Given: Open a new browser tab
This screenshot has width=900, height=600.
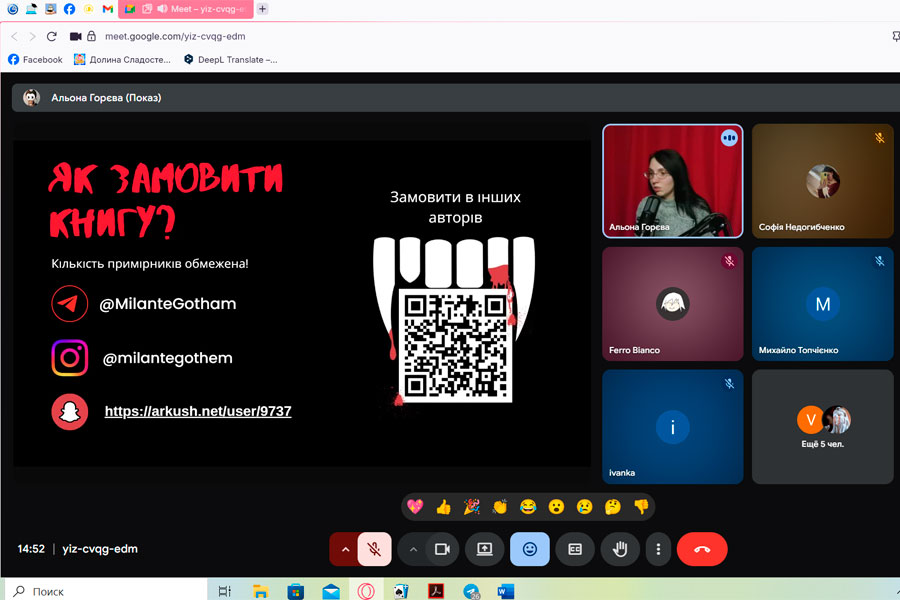Looking at the screenshot, I should pyautogui.click(x=263, y=9).
